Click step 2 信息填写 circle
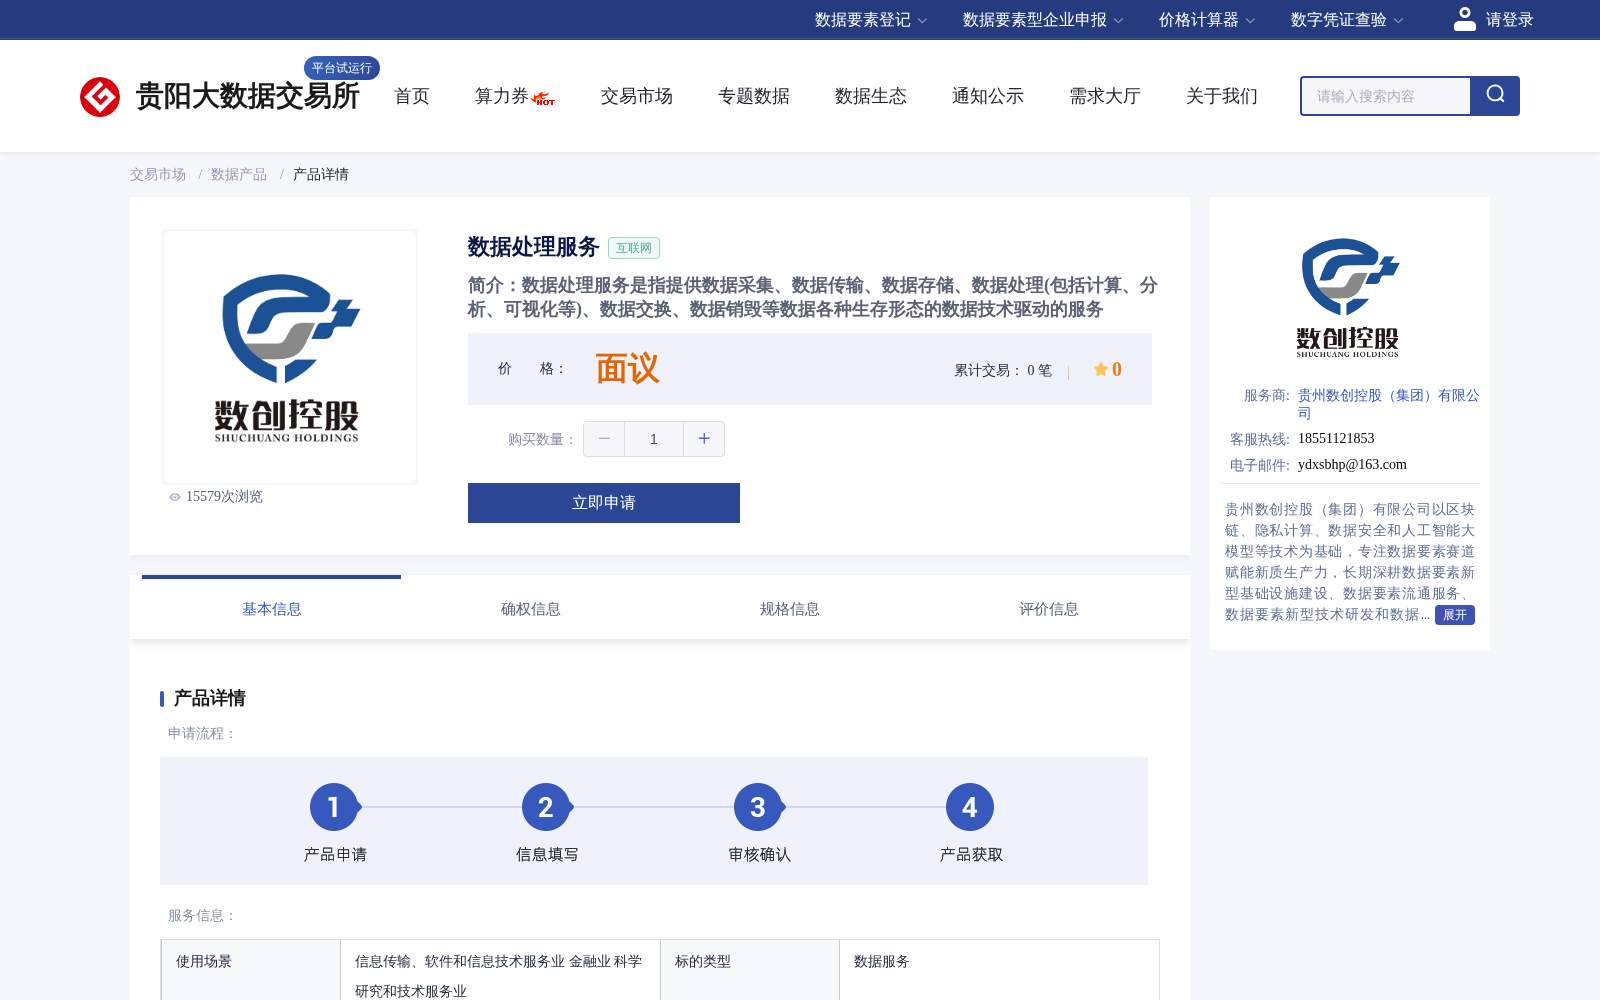 point(546,807)
